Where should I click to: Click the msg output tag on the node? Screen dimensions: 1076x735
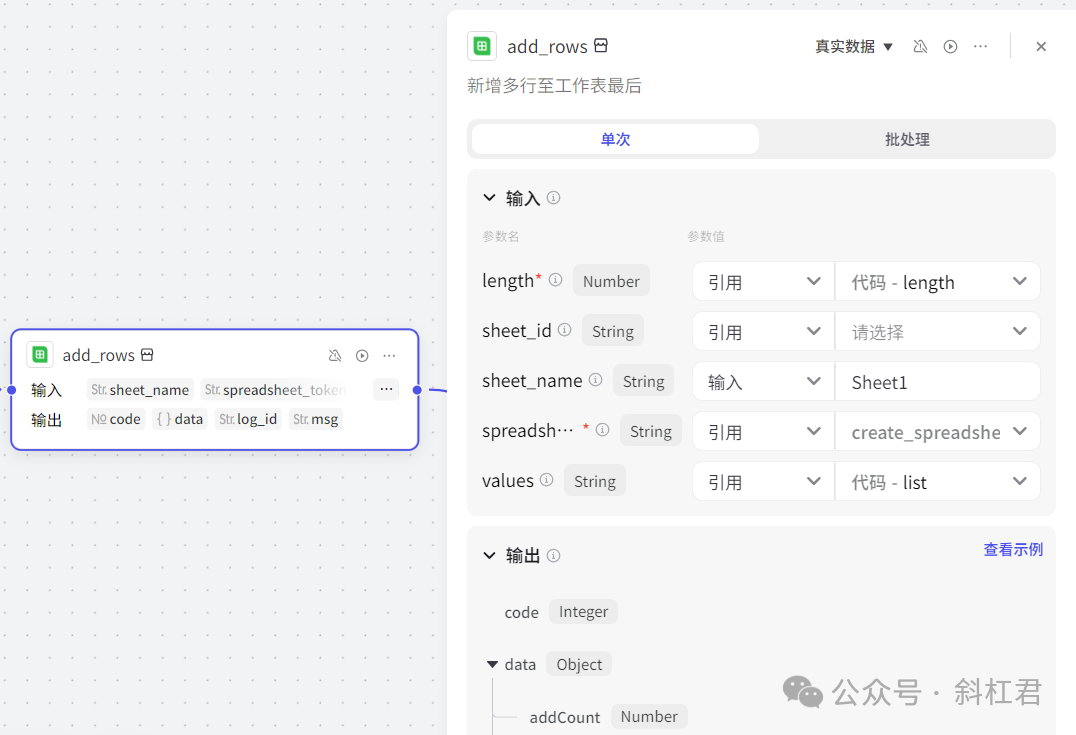coord(316,419)
